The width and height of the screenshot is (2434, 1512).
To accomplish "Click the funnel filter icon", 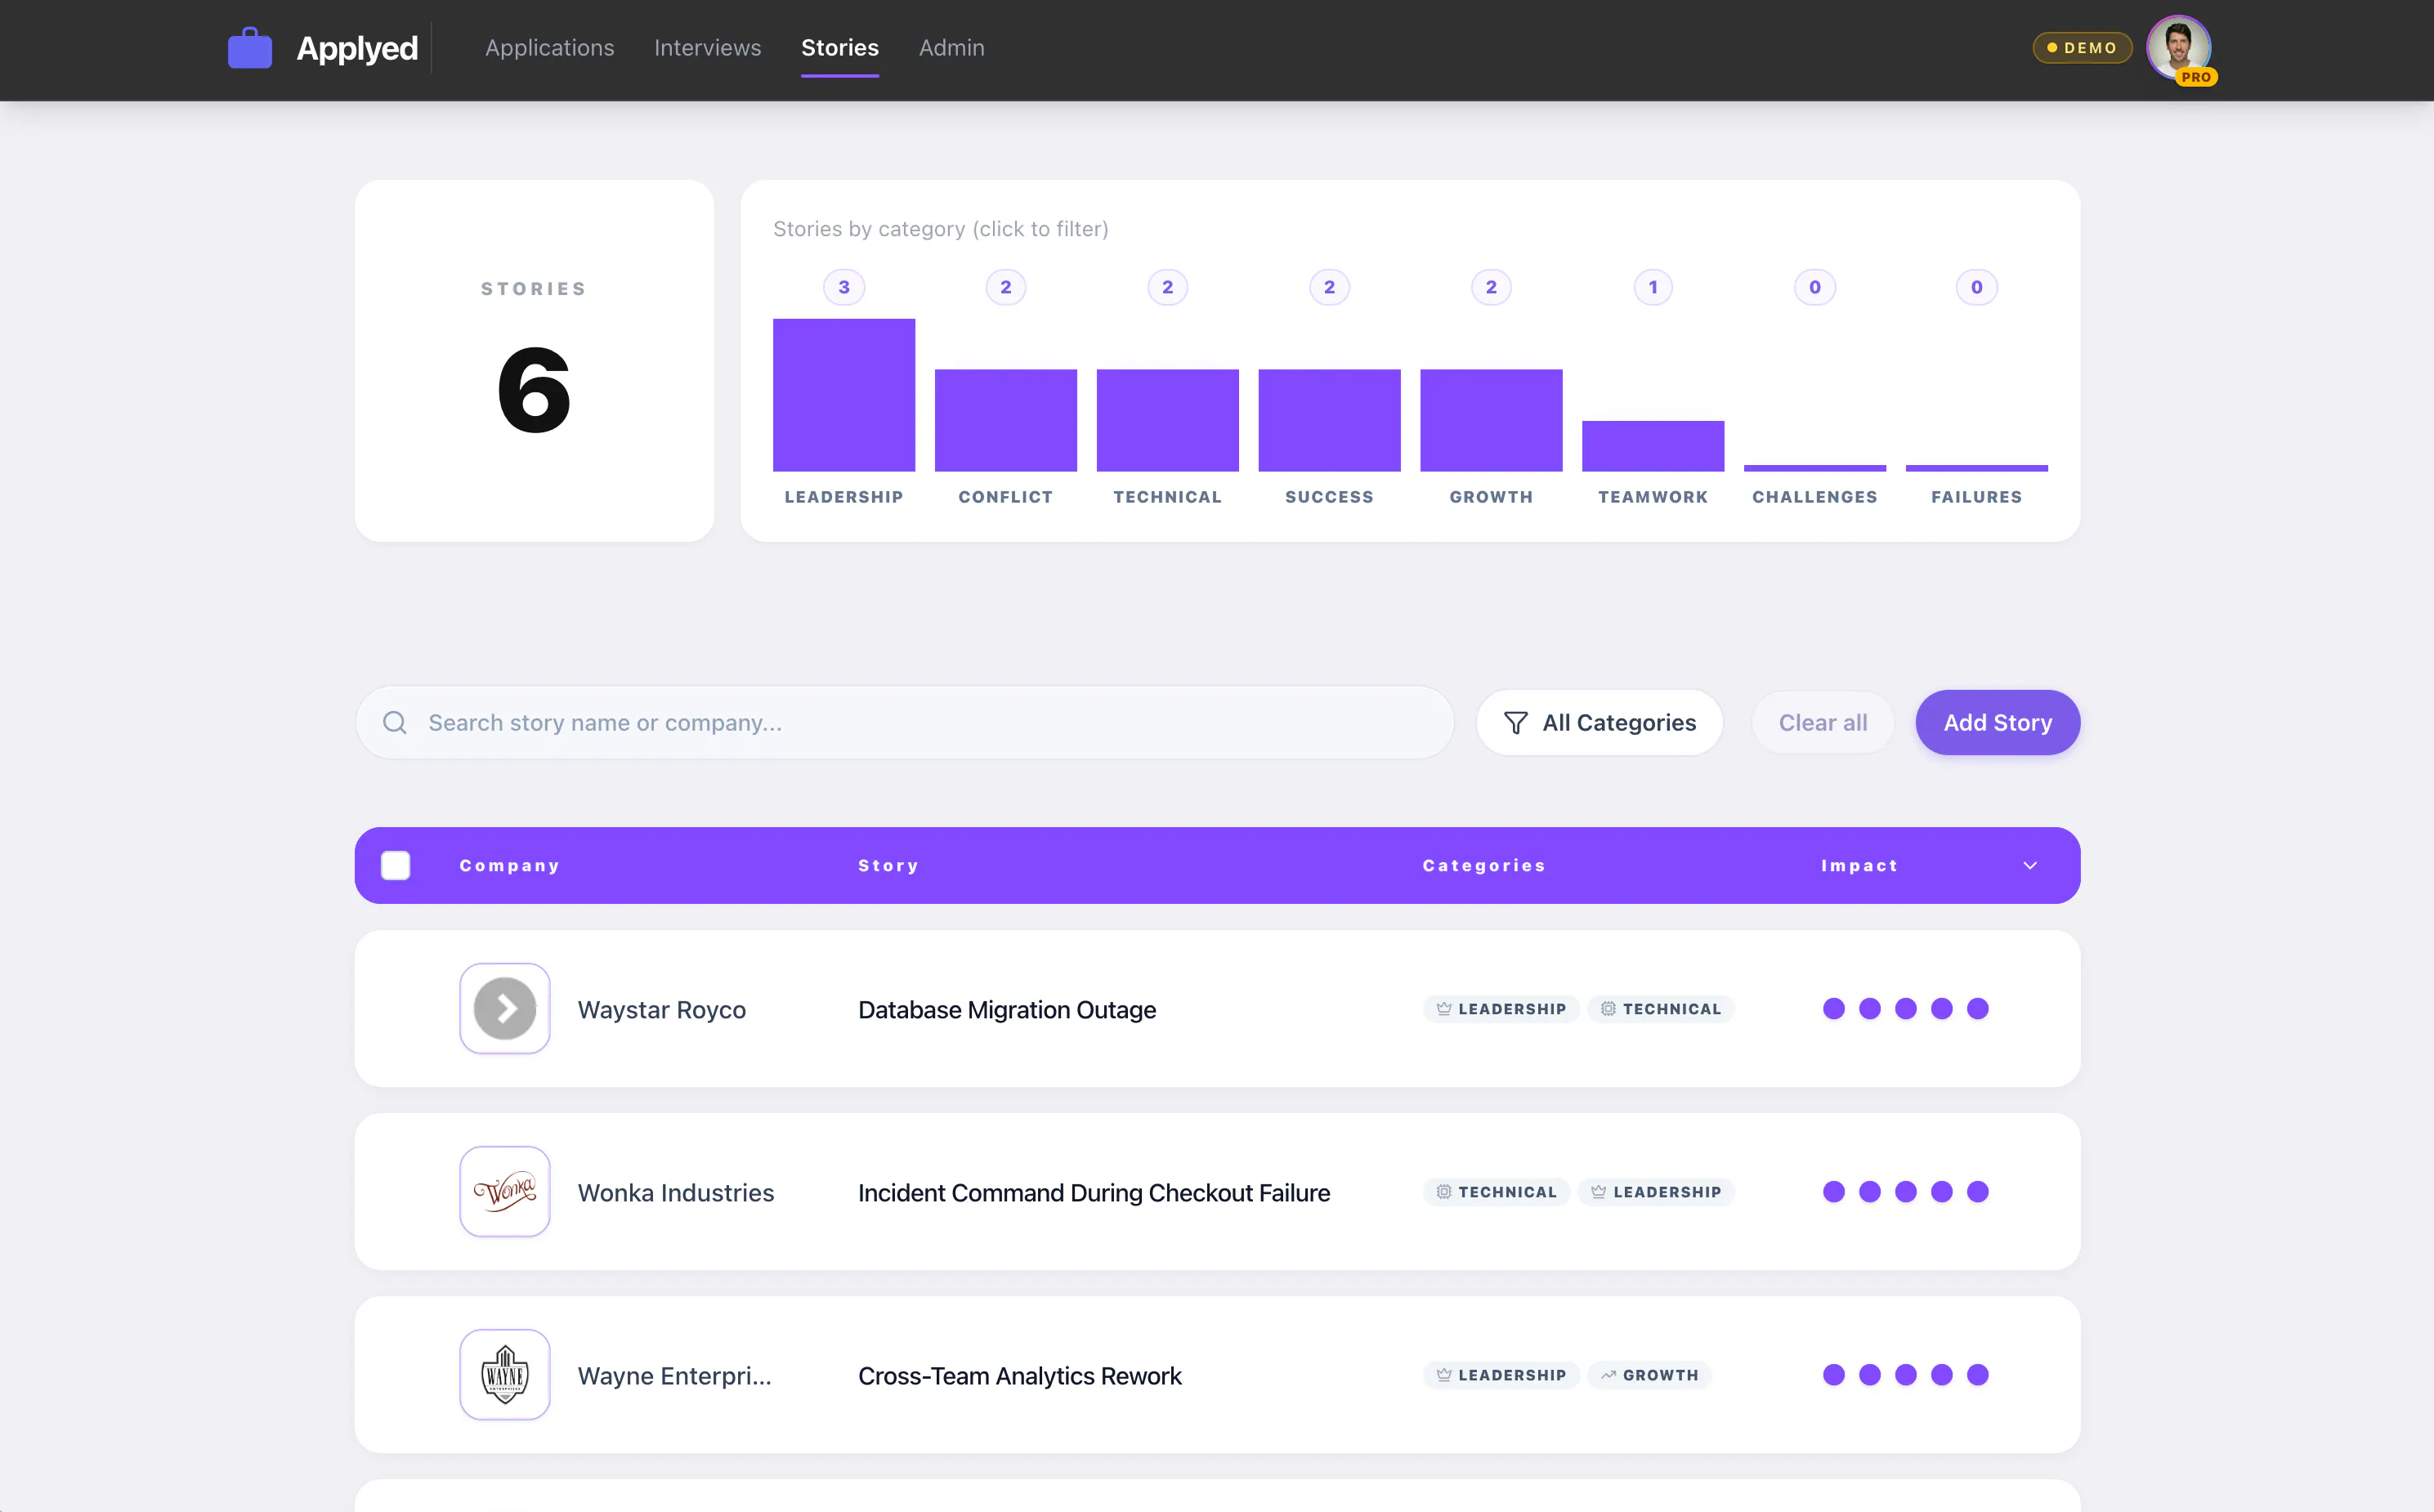I will (1516, 722).
